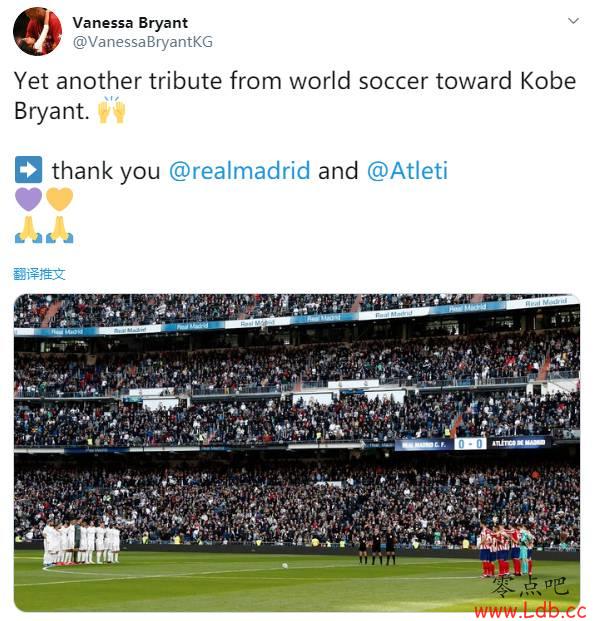The width and height of the screenshot is (596, 621).
Task: Click the second praying hands emoji
Action: [59, 229]
